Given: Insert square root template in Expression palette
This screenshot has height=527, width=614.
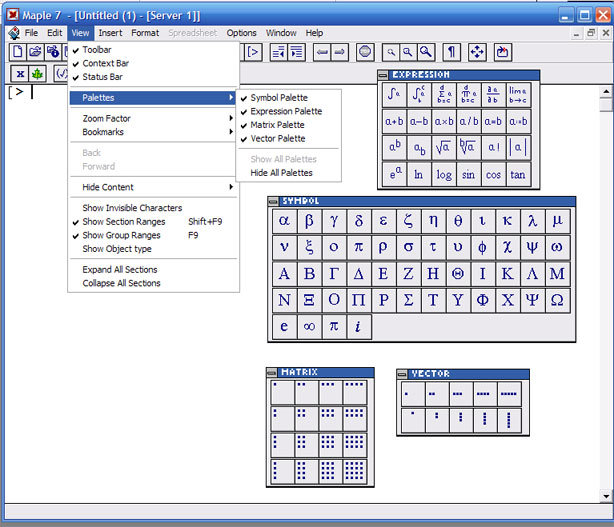Looking at the screenshot, I should [x=443, y=148].
